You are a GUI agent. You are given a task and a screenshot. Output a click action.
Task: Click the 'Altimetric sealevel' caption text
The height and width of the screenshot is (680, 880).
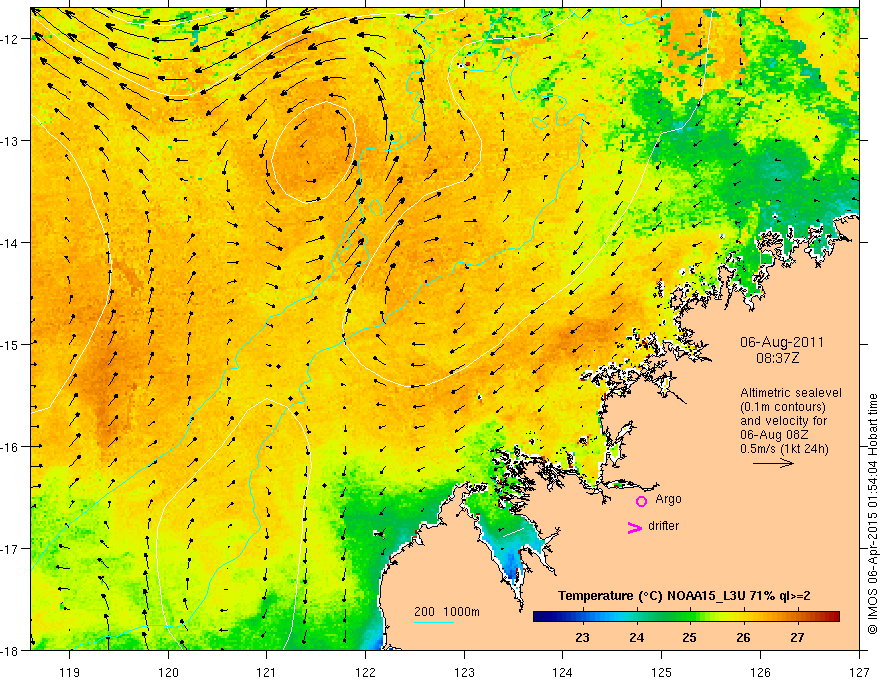(x=791, y=393)
